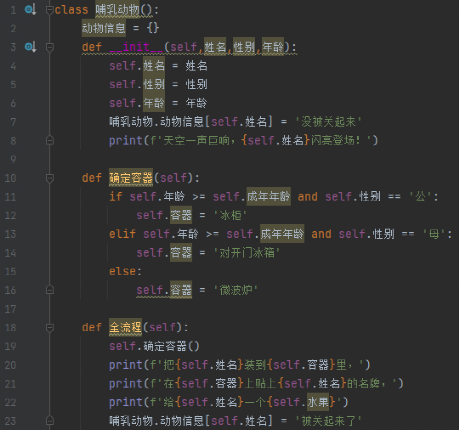Image resolution: width=459 pixels, height=430 pixels.
Task: Click the else keyword on line 15
Action: [x=122, y=271]
